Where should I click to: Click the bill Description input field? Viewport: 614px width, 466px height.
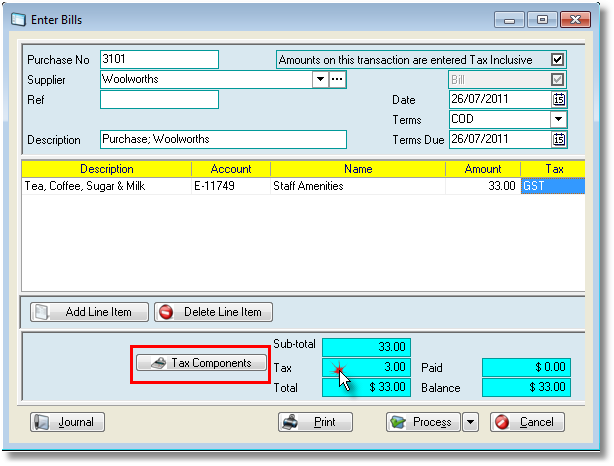click(x=223, y=139)
